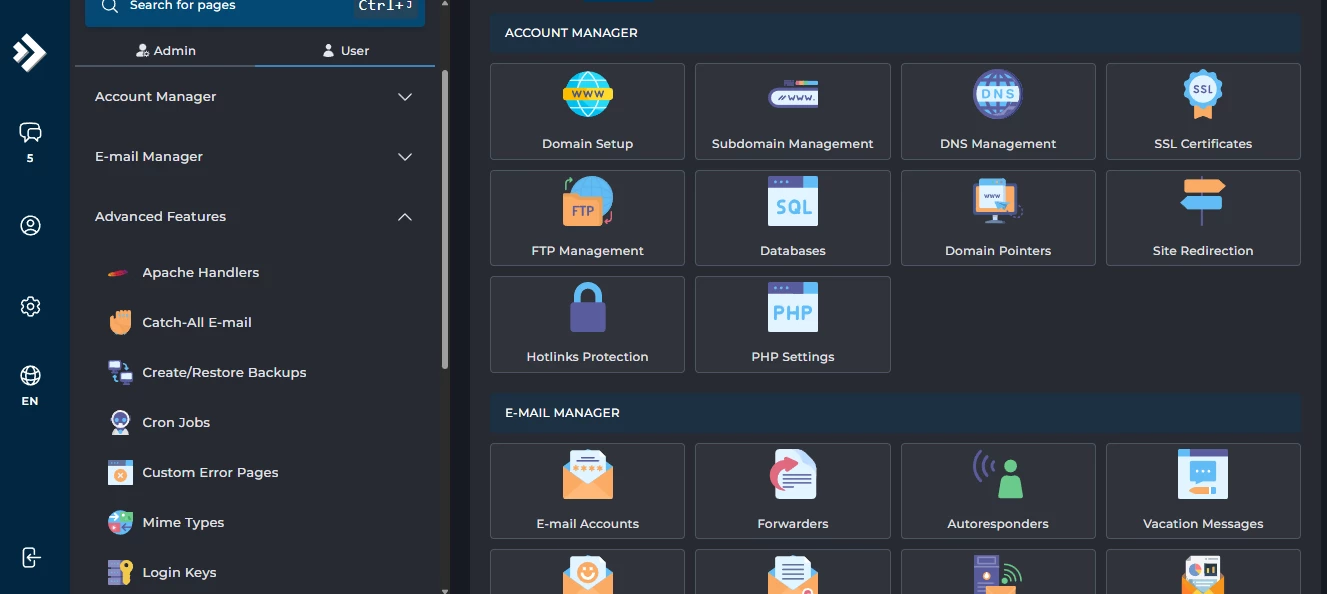Select Site Redirection

point(1202,217)
